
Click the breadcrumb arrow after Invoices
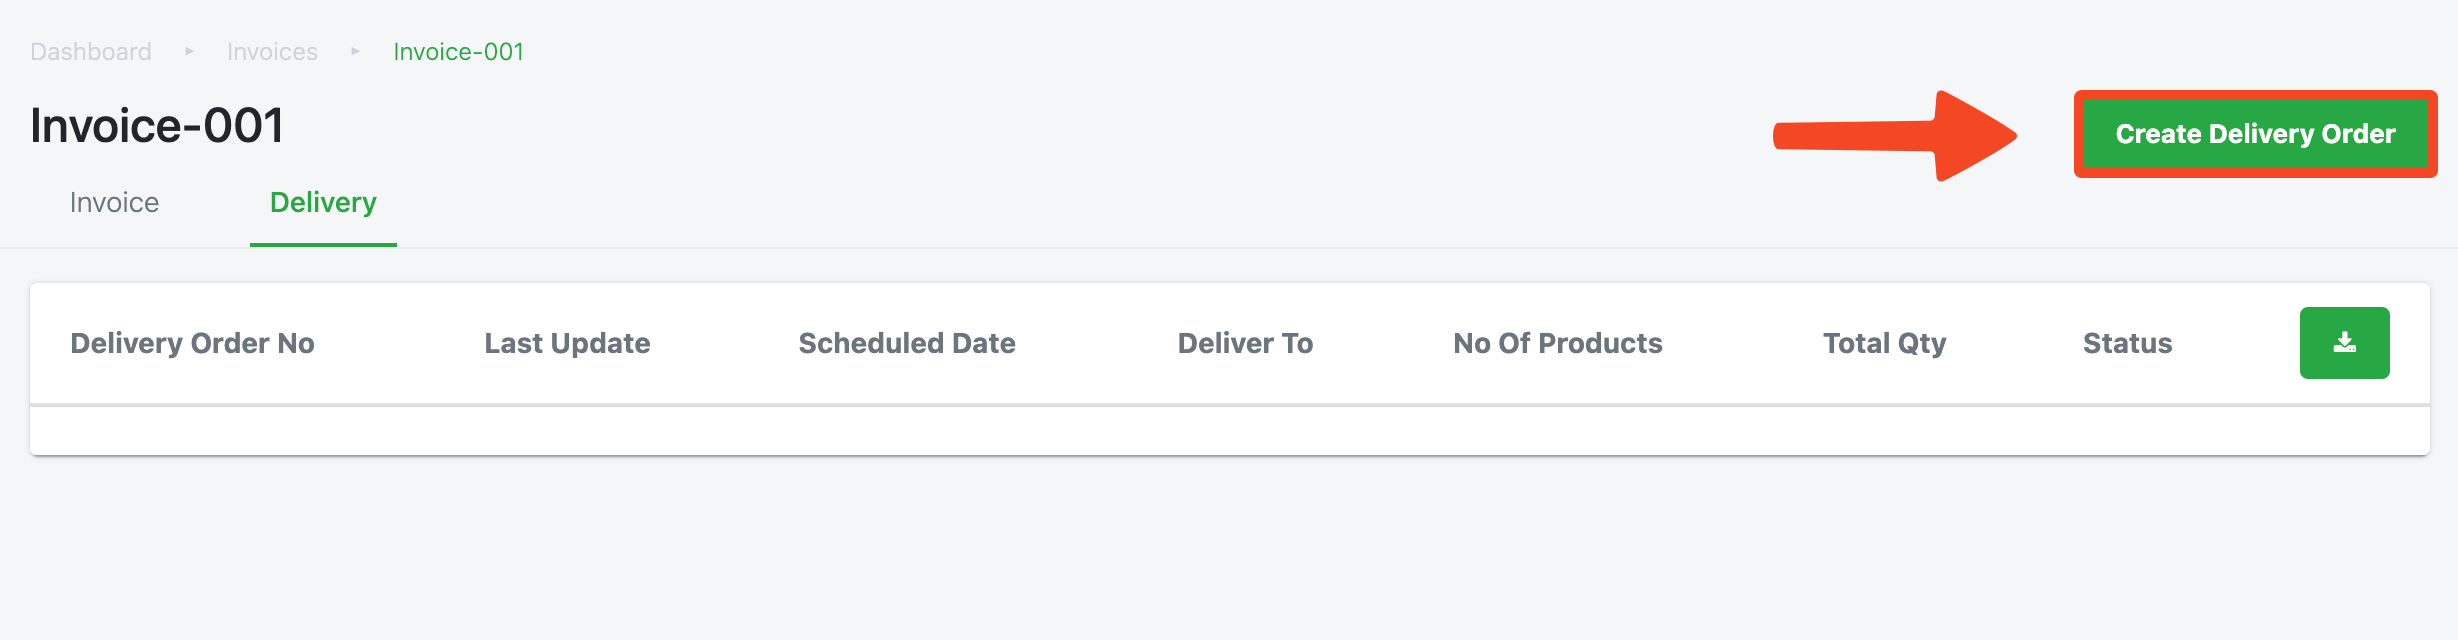coord(355,51)
